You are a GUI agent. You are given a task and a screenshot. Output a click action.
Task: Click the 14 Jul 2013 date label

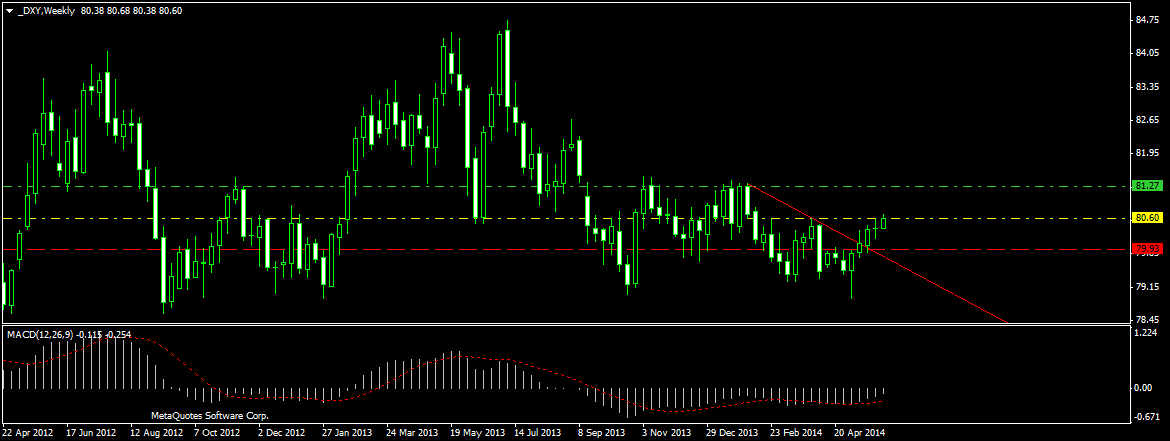(537, 432)
